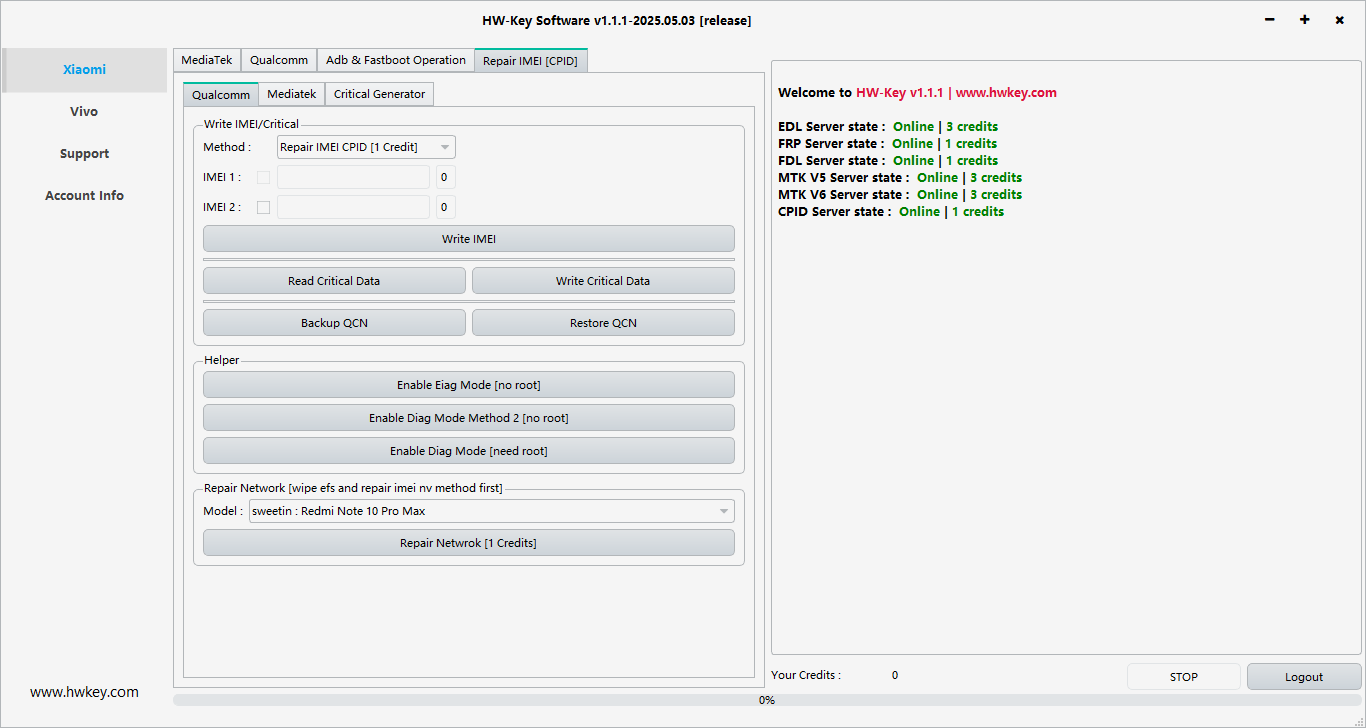
Task: Open the Method dropdown
Action: pos(366,147)
